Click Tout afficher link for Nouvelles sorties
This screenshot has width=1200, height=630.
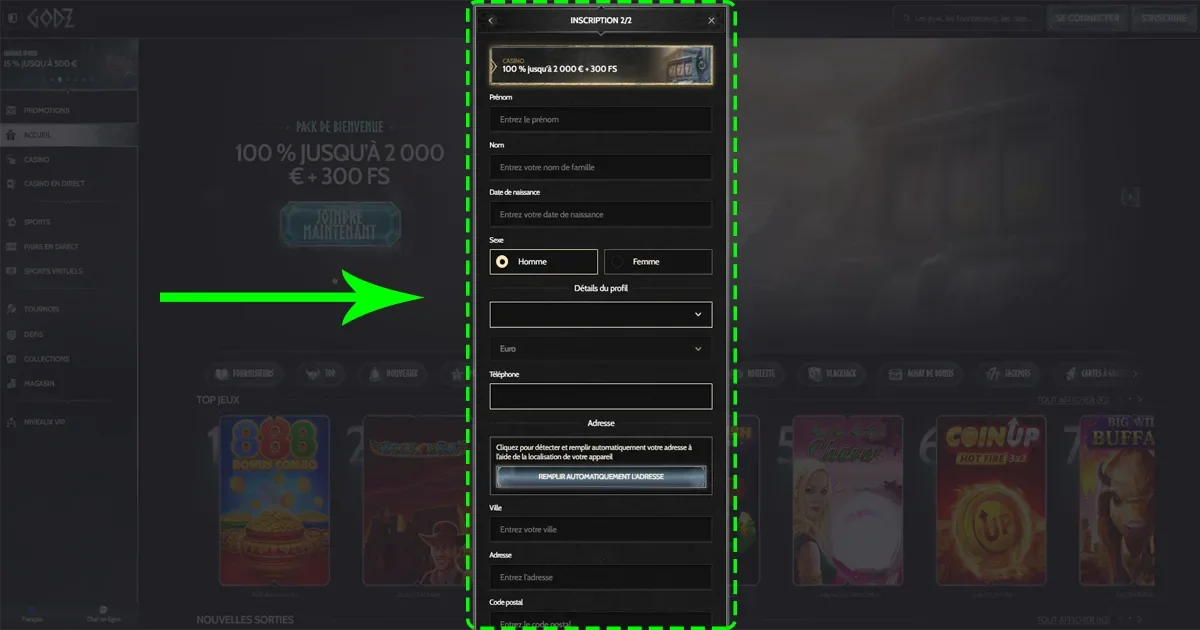pos(1074,621)
